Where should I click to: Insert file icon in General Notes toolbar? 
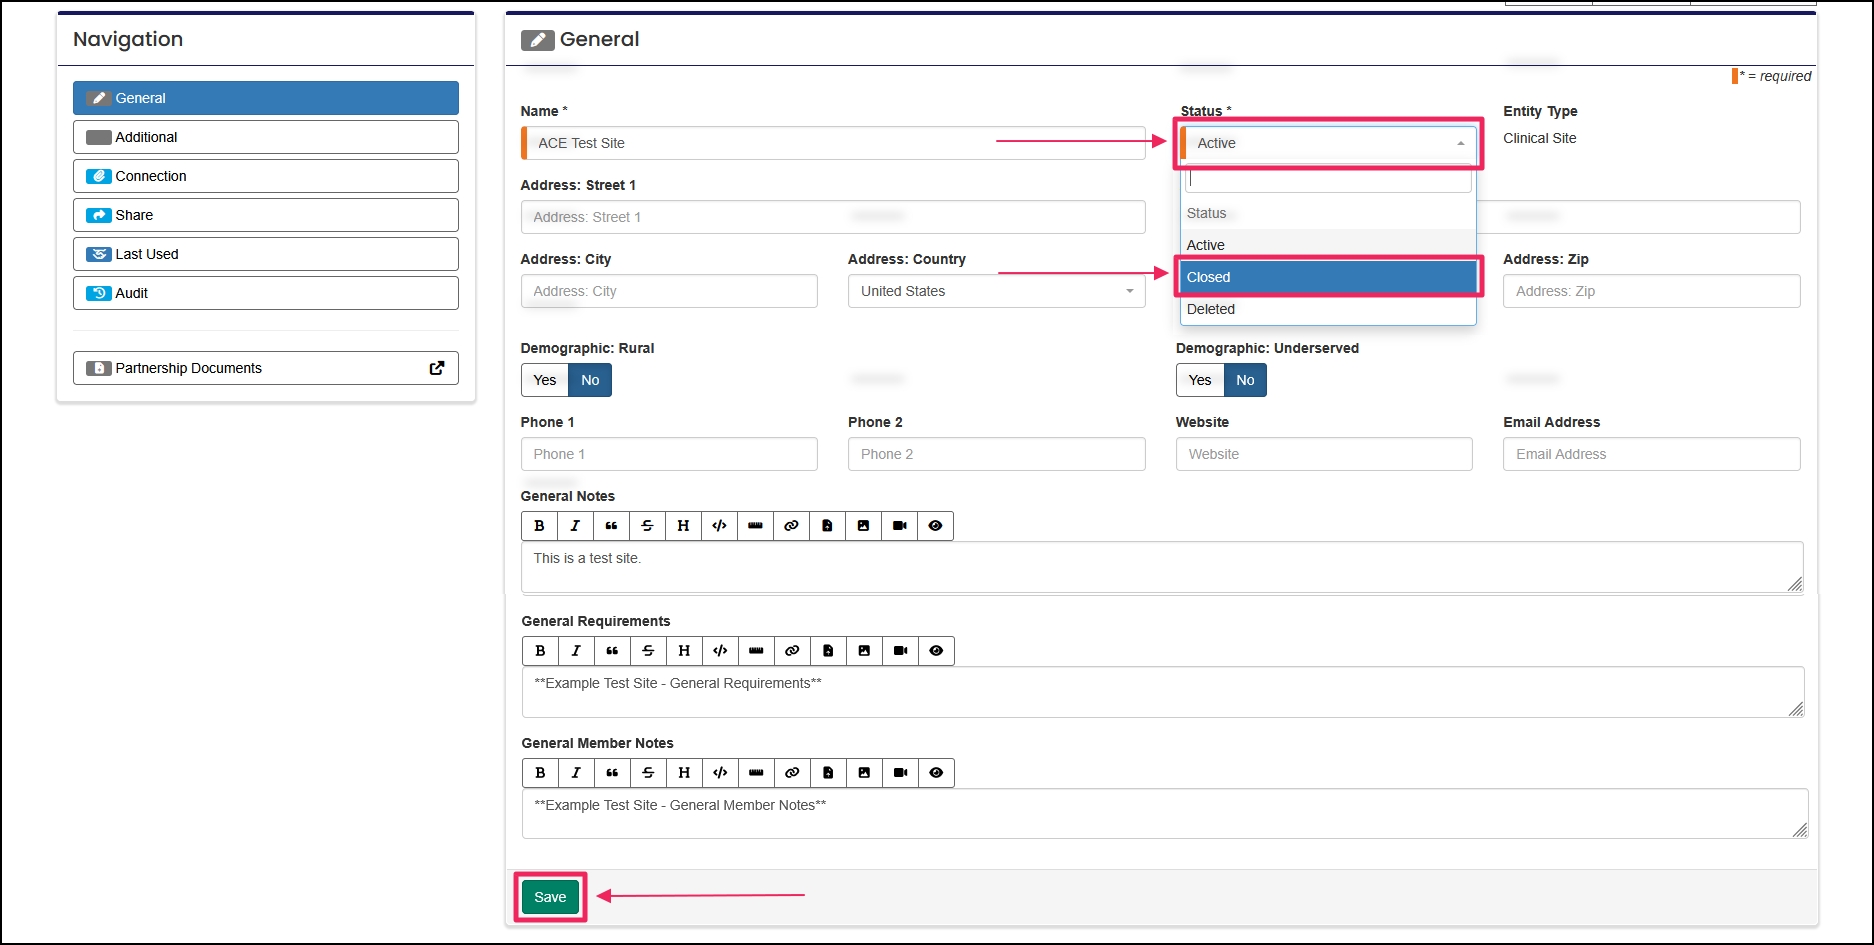tap(827, 526)
